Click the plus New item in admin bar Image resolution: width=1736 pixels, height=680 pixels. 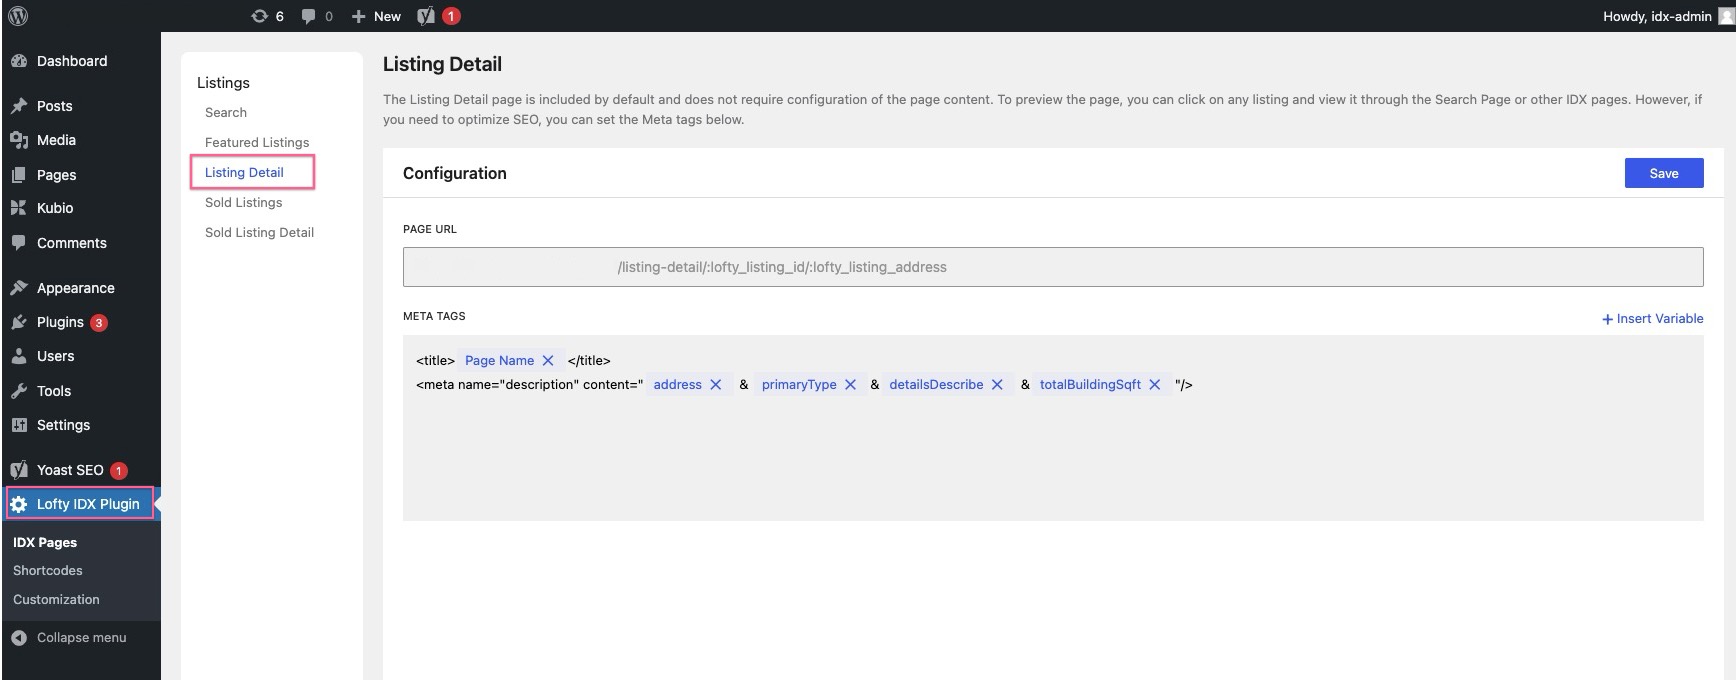coord(376,16)
